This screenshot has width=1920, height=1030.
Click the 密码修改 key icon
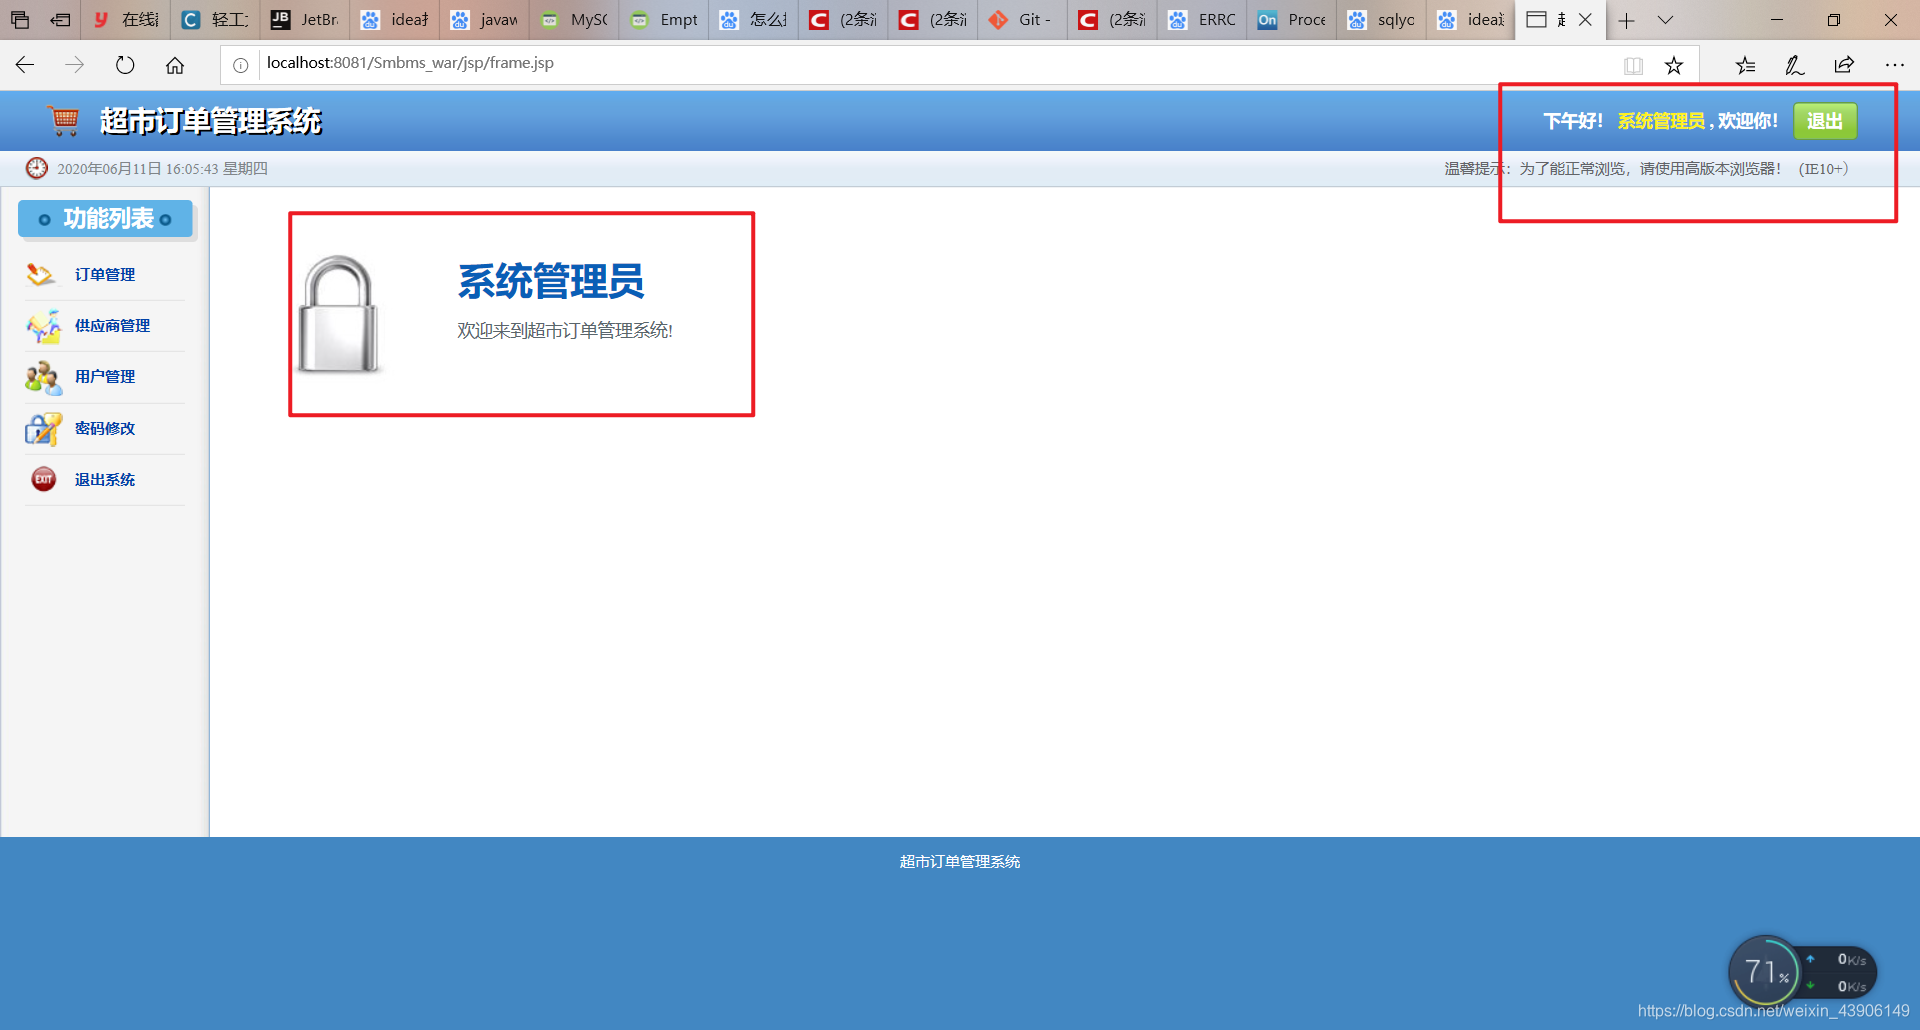point(43,429)
